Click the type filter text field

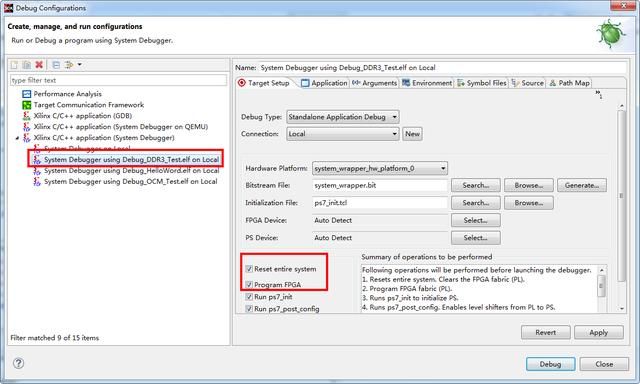tap(118, 80)
